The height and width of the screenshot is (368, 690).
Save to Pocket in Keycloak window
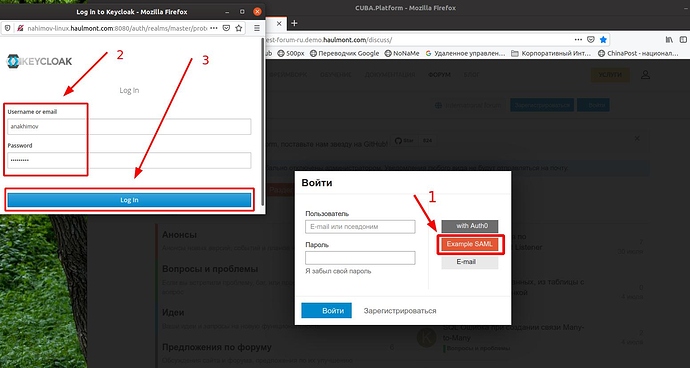tap(226, 28)
